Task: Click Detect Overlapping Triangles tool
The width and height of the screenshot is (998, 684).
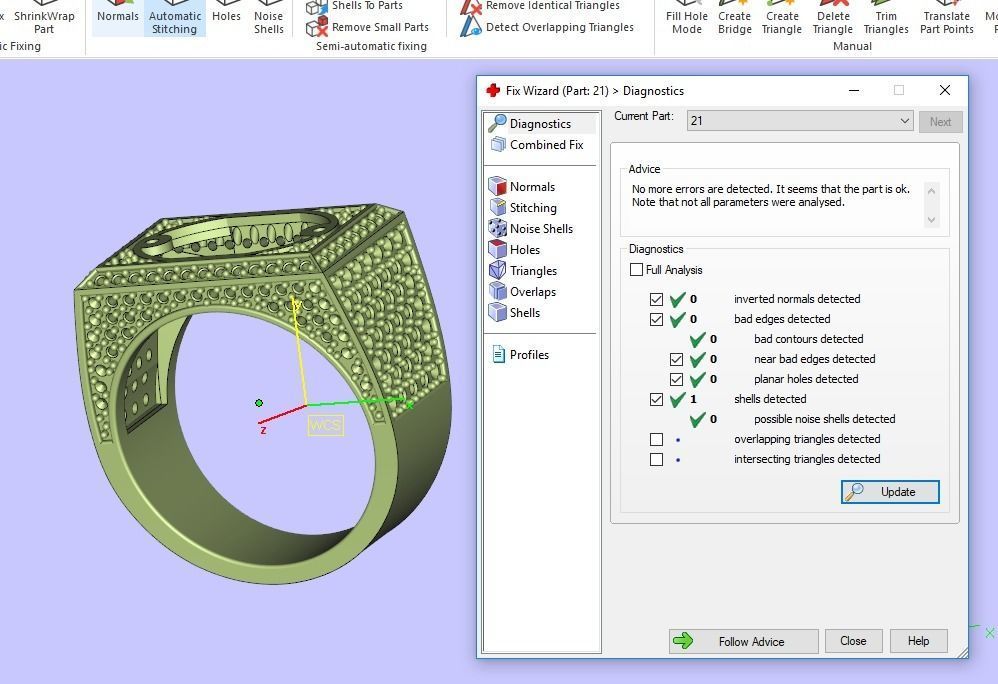Action: [x=547, y=27]
